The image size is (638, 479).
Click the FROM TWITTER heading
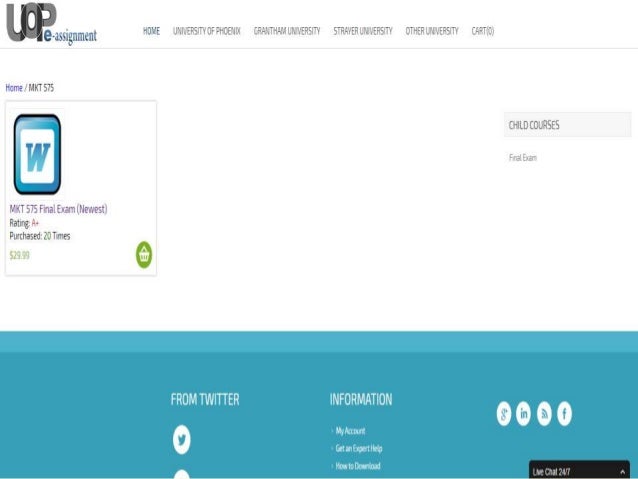coord(205,399)
